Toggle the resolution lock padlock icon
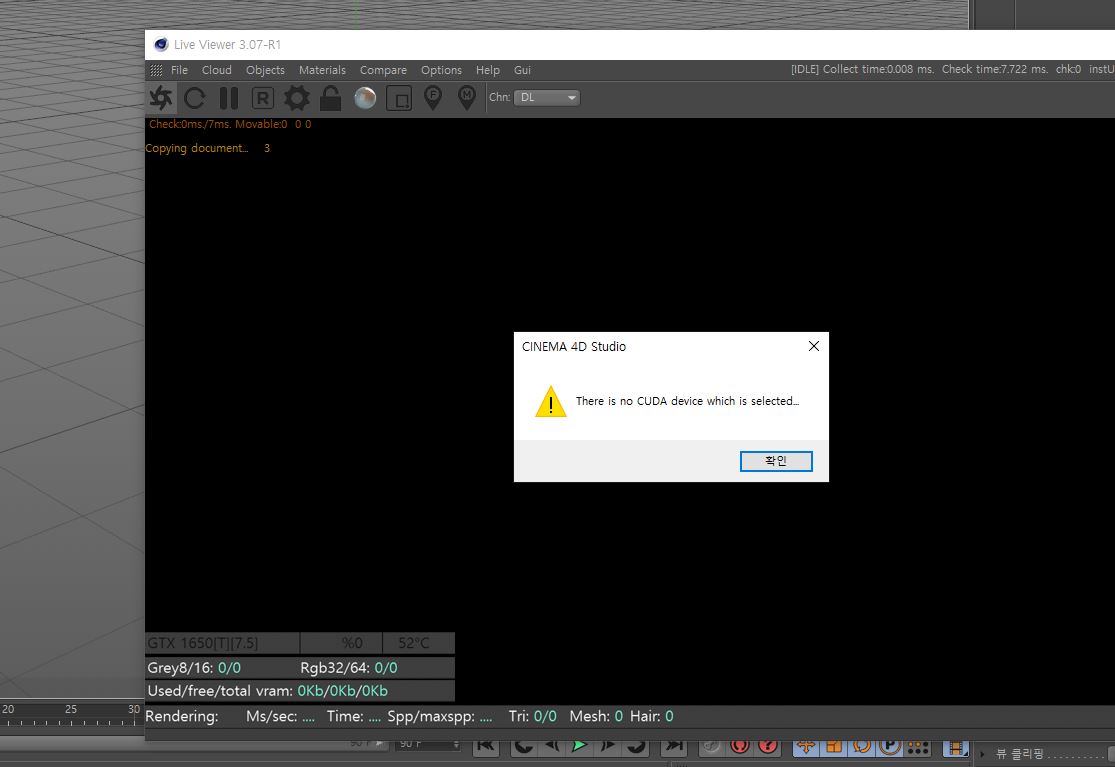 pos(330,98)
